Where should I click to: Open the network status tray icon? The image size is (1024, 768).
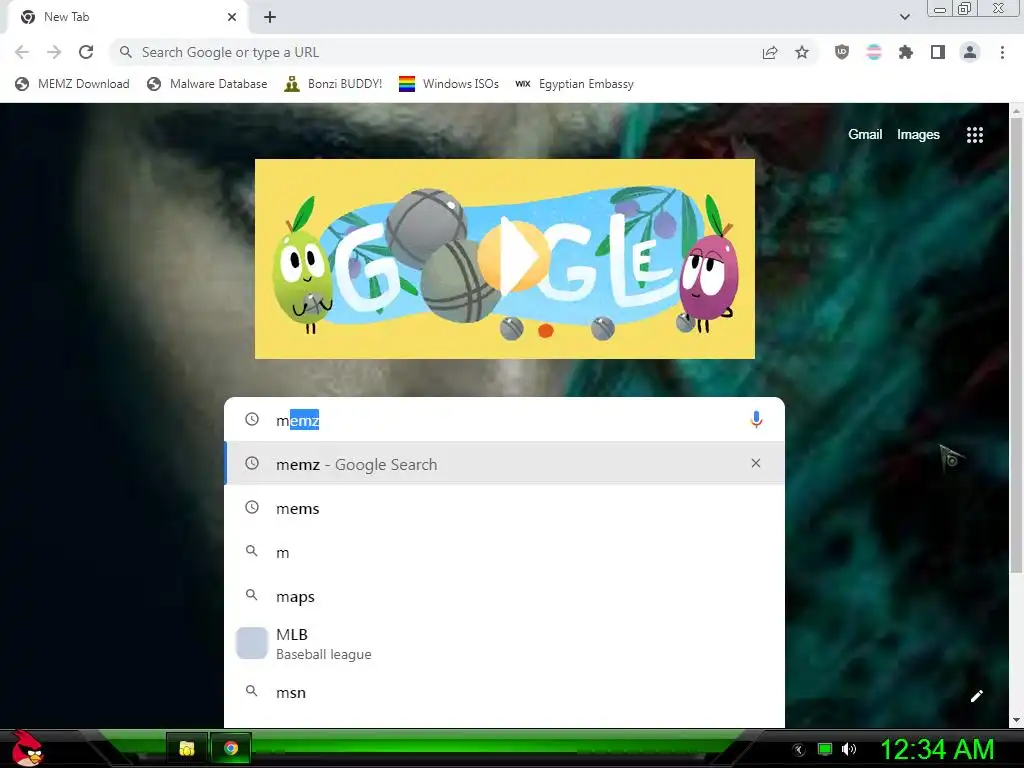(x=825, y=749)
